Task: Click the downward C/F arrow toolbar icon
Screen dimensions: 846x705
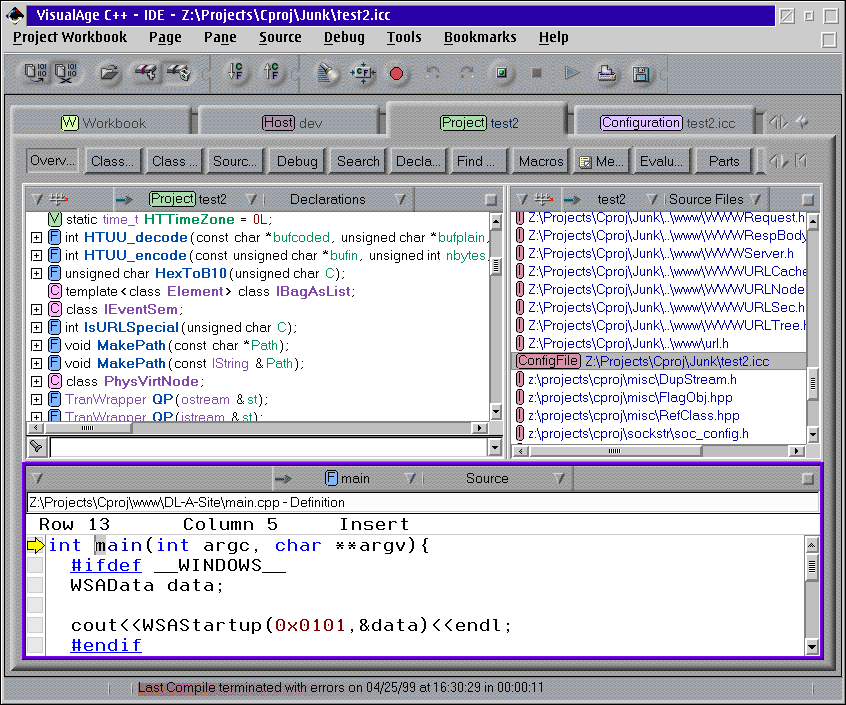Action: tap(235, 72)
